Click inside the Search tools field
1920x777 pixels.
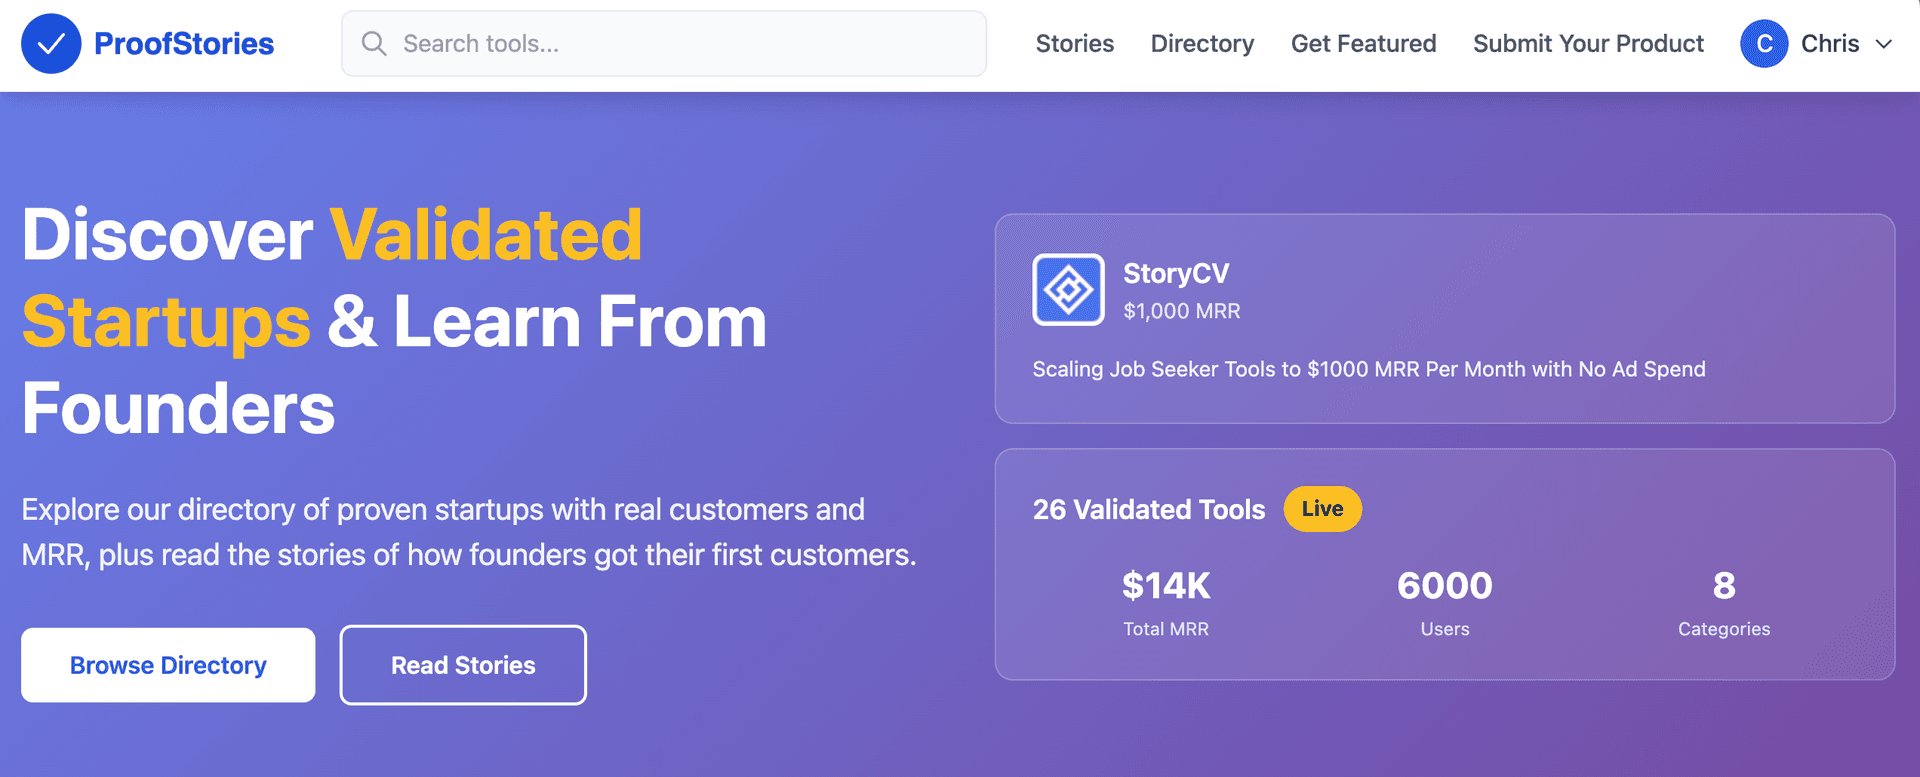pos(664,43)
